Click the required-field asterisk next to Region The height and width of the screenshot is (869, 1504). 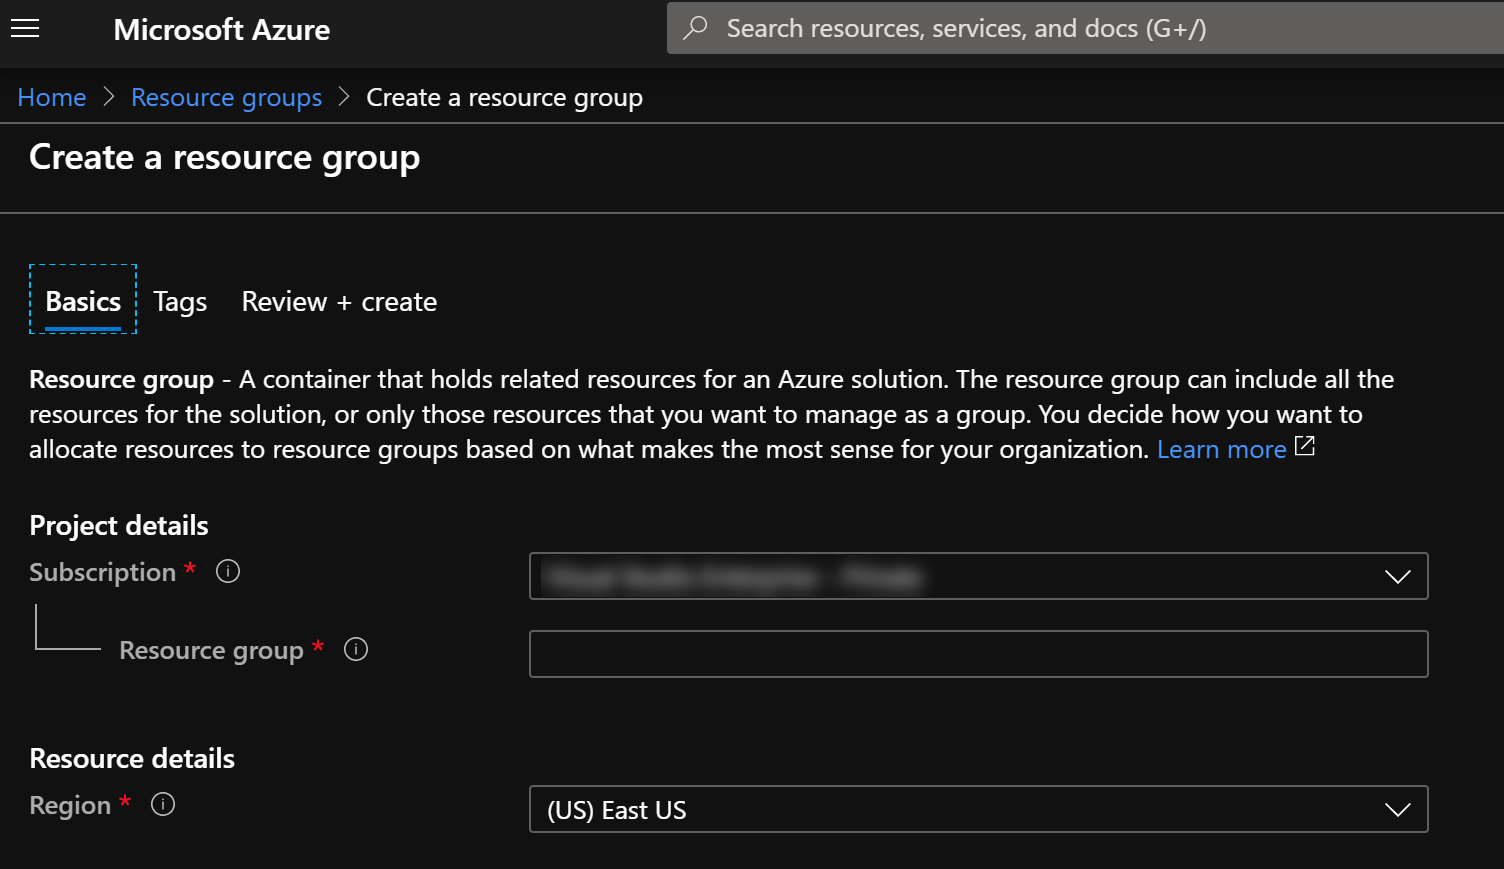tap(124, 800)
